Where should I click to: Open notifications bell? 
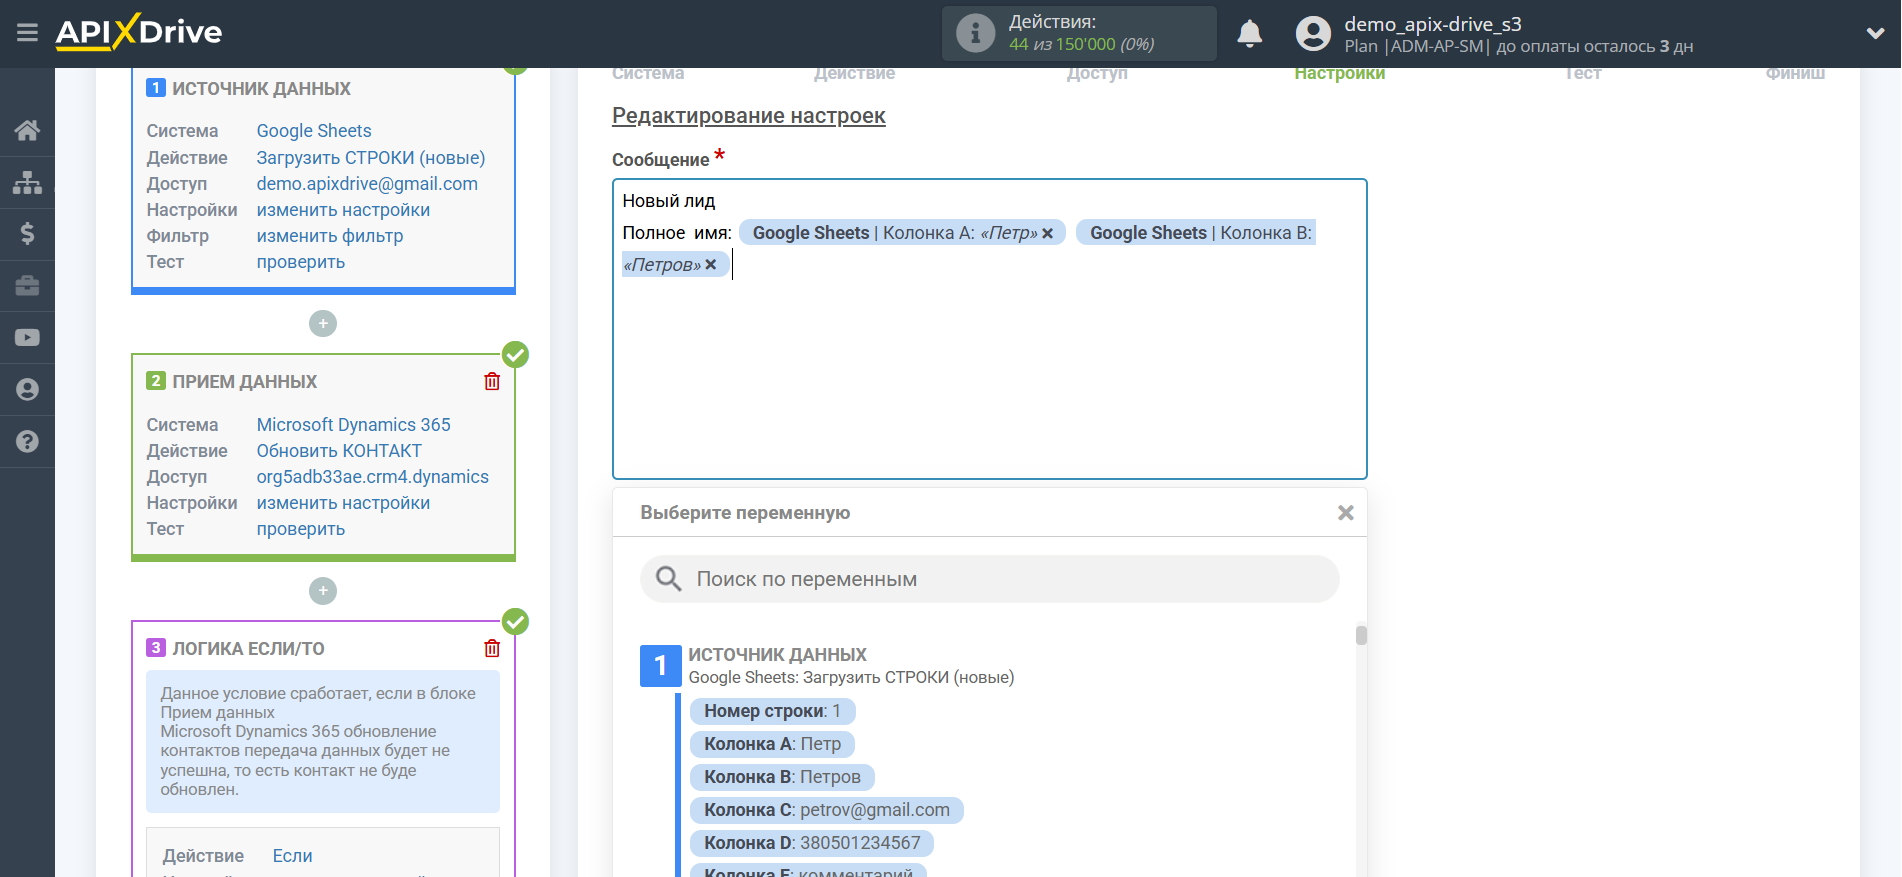pyautogui.click(x=1249, y=34)
